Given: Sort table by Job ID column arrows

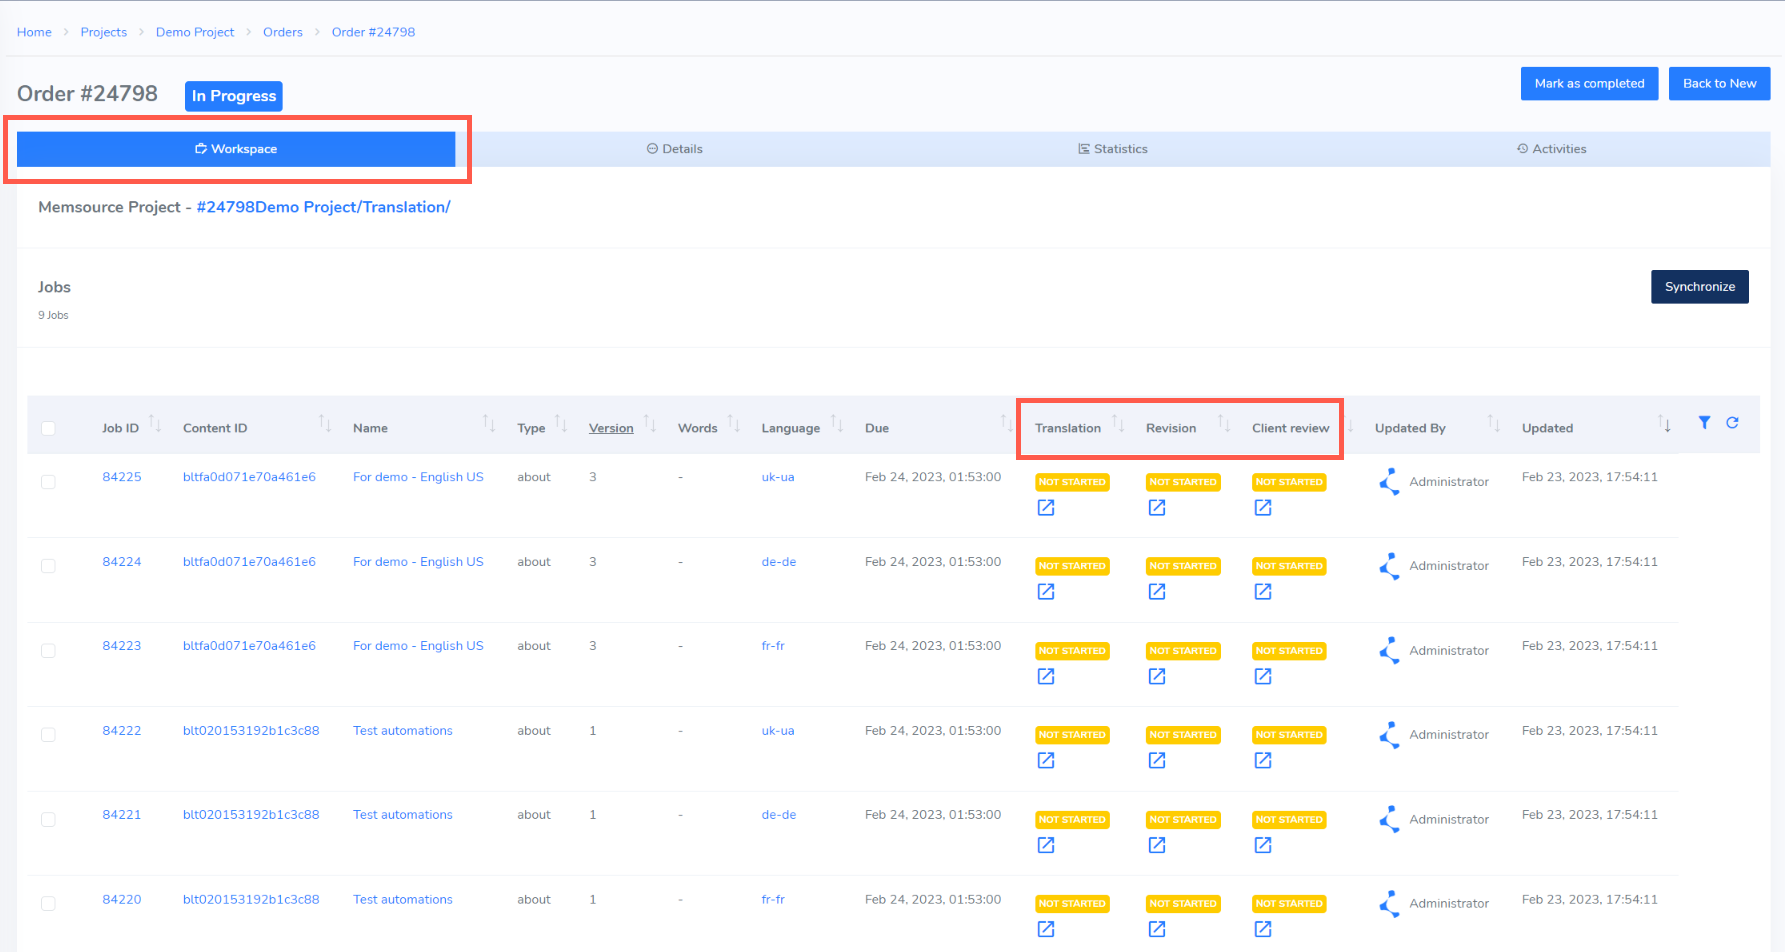Looking at the screenshot, I should (155, 423).
